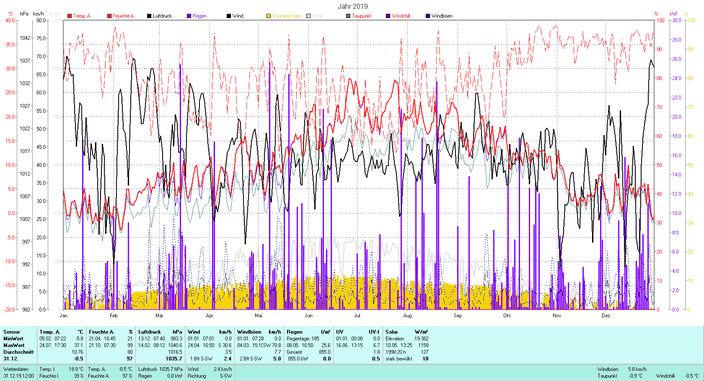704x381 pixels.
Task: Select the 'Taupunkt' legend label
Action: 362,16
